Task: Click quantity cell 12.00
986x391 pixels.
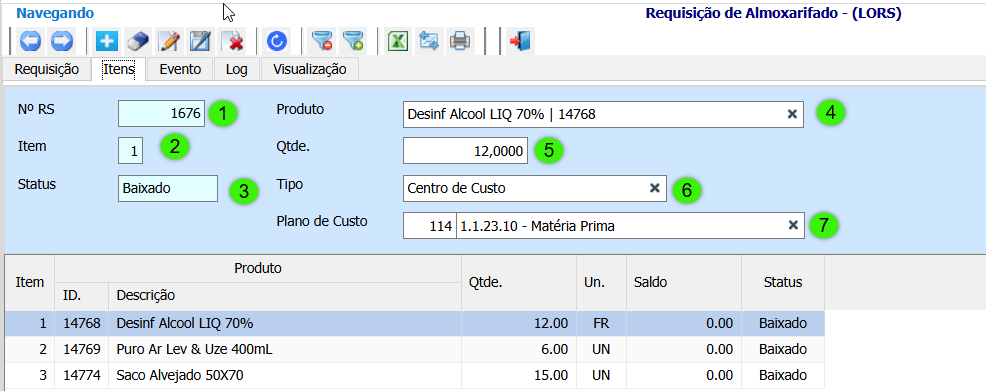Action: [x=519, y=323]
